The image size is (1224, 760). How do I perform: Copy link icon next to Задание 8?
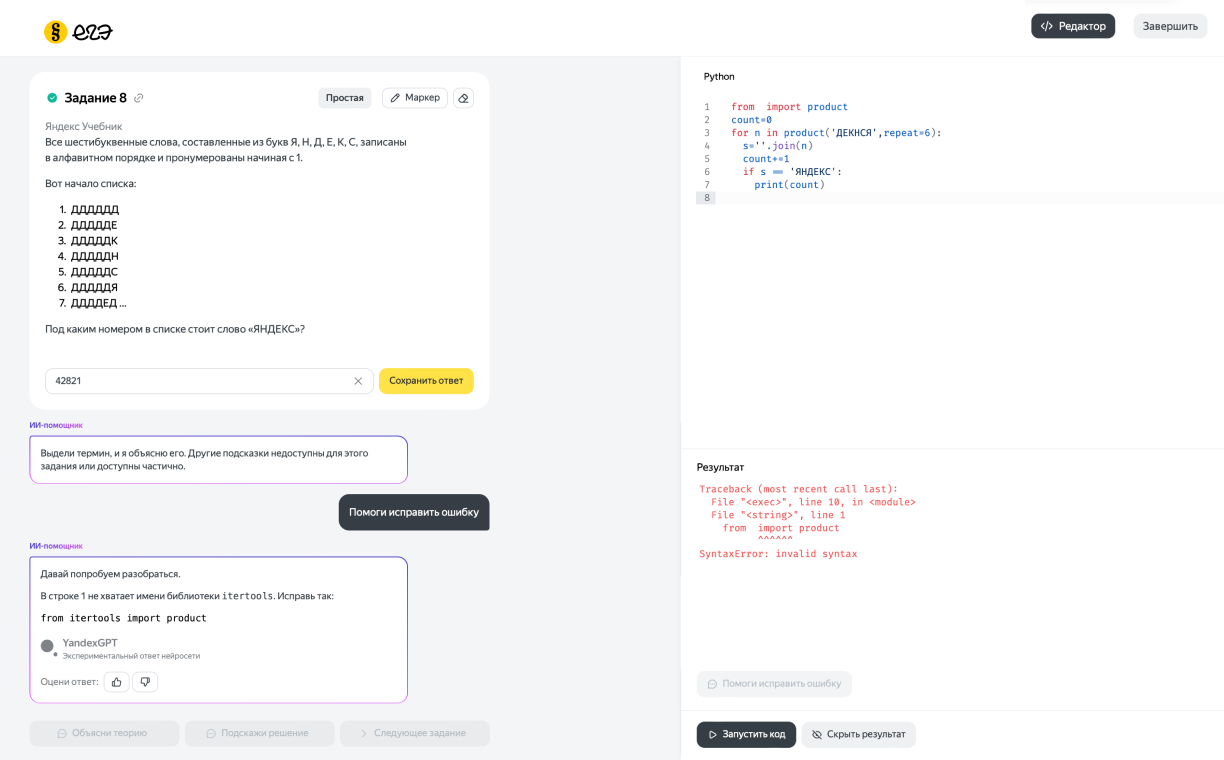139,98
